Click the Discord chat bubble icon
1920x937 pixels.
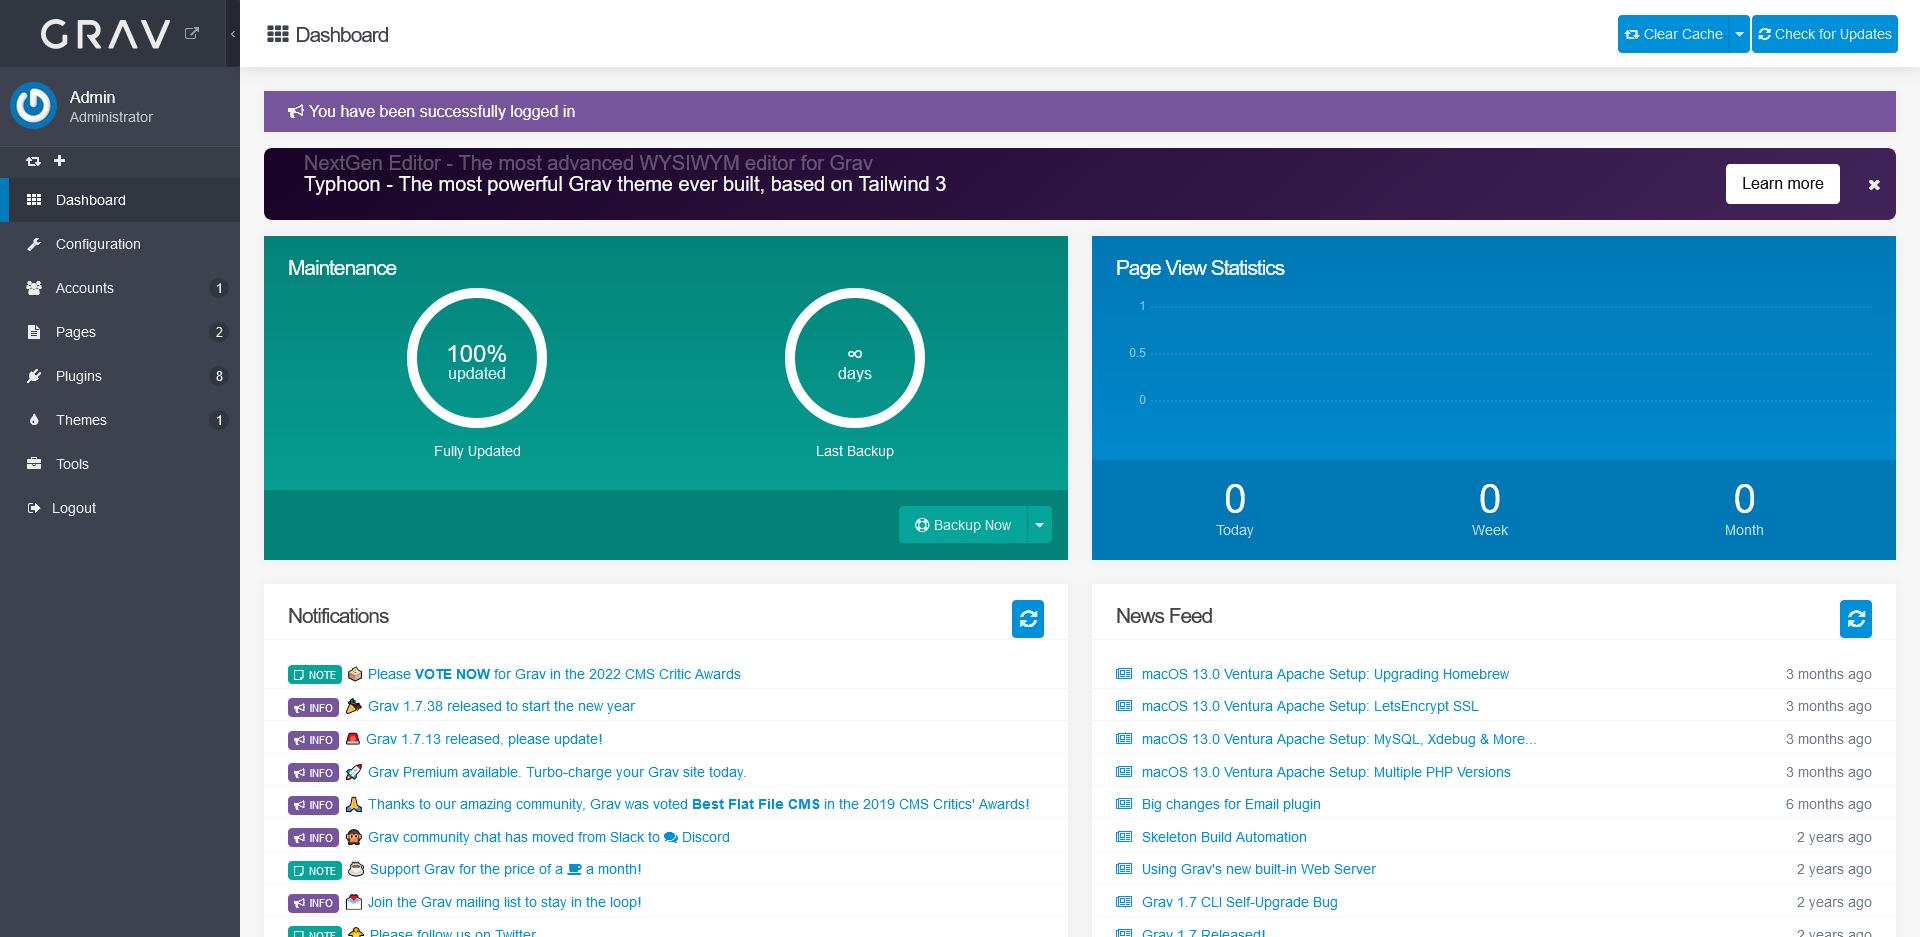tap(671, 837)
